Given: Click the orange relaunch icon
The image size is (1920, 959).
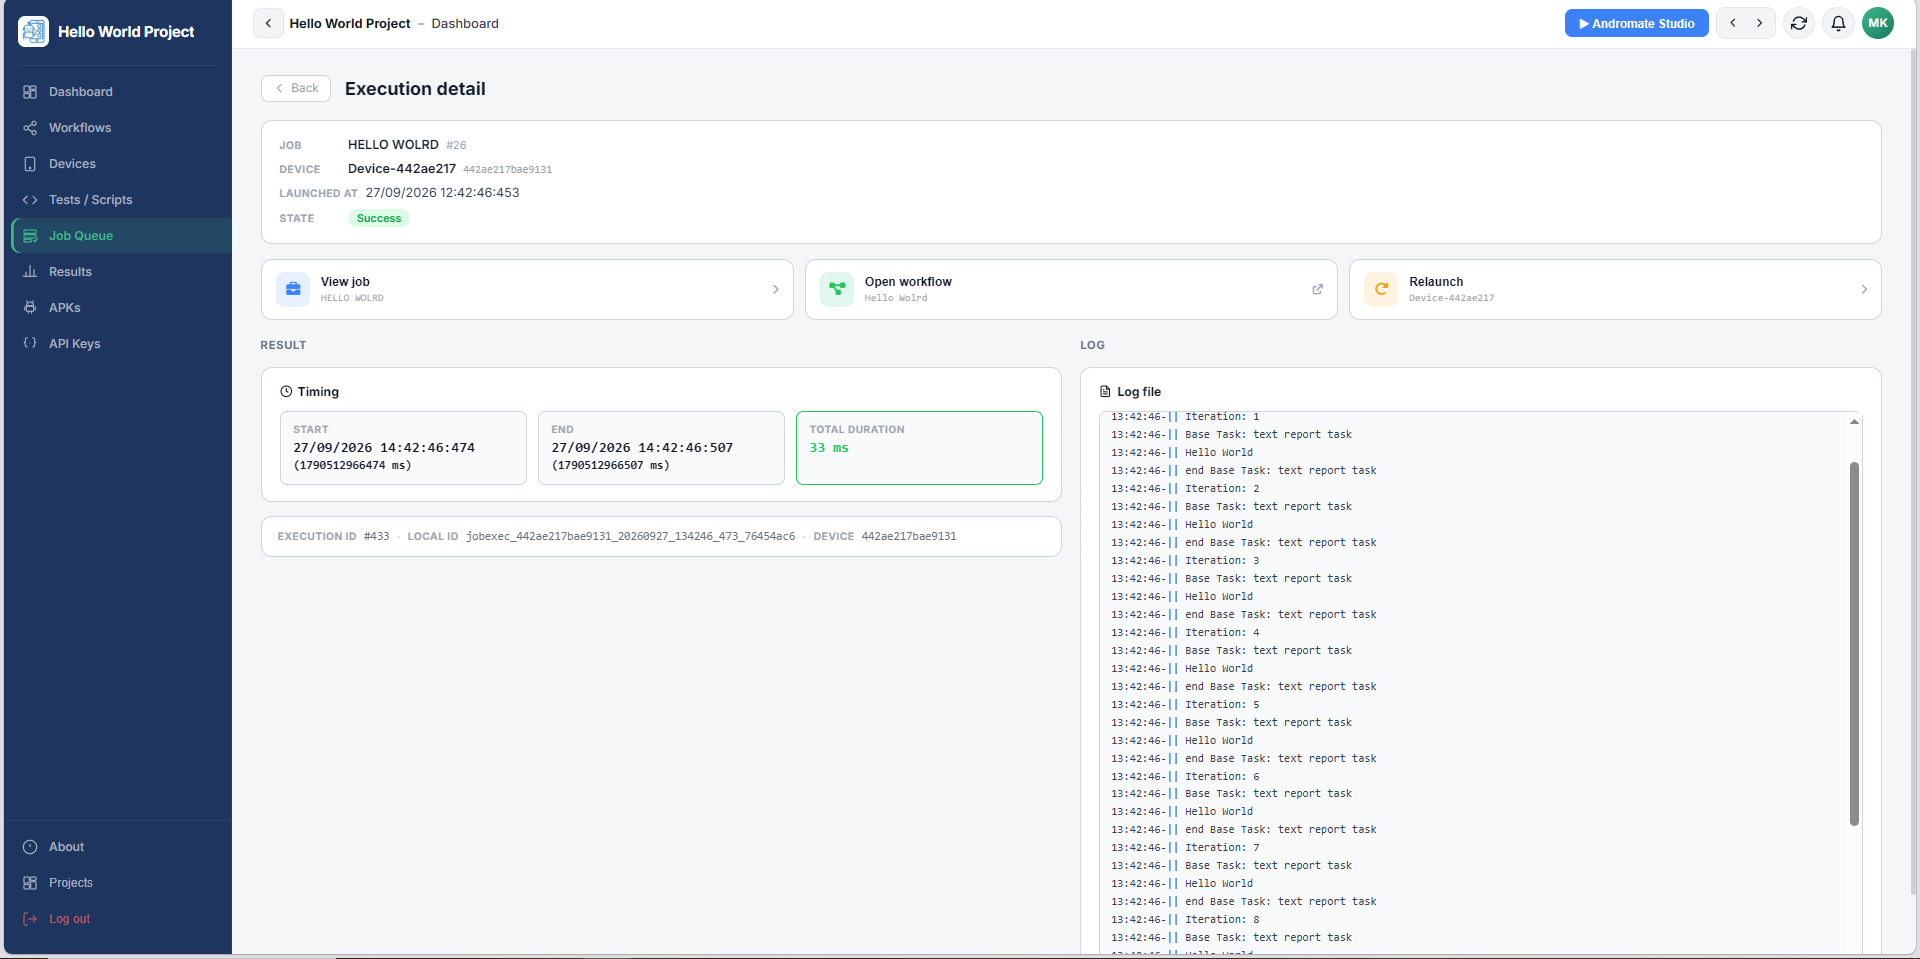Looking at the screenshot, I should tap(1381, 289).
